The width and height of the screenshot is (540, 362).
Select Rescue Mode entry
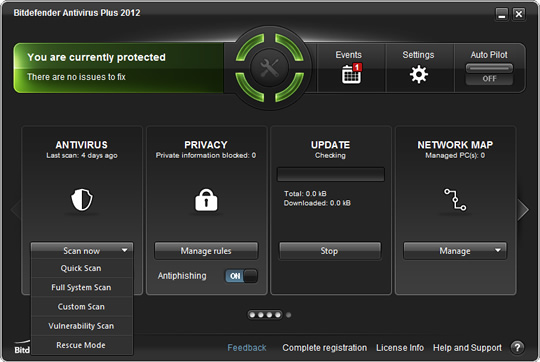82,345
